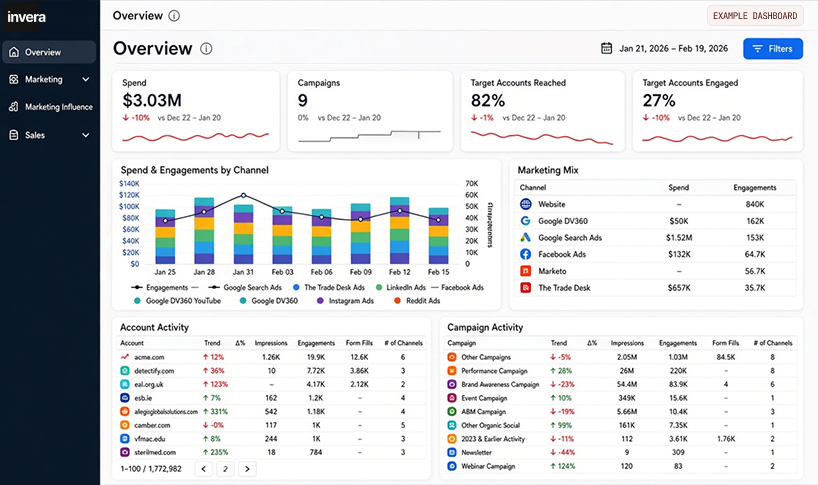The height and width of the screenshot is (485, 818).
Task: Open the alegisglobalsolutions.com account
Action: 166,411
